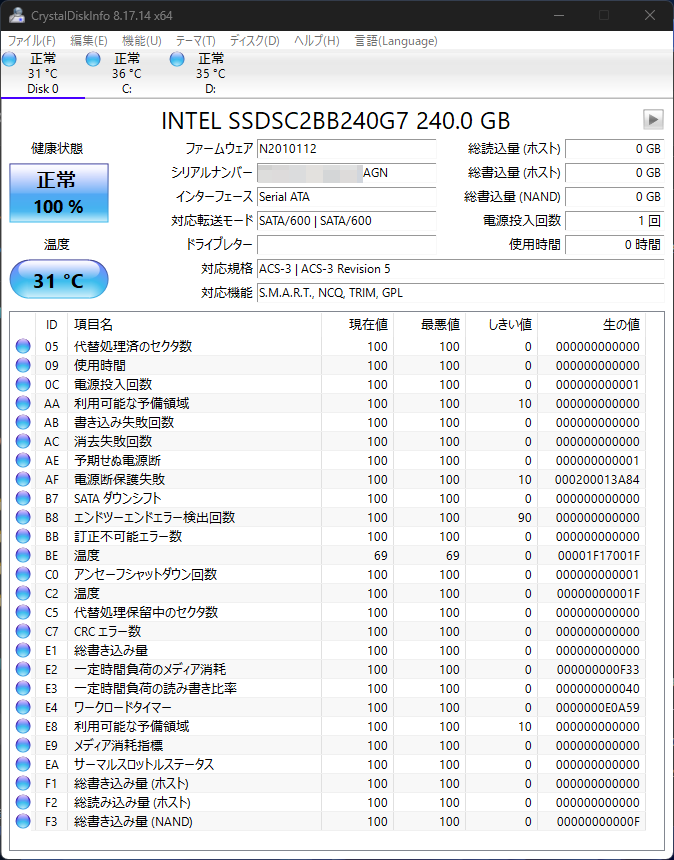Image resolution: width=674 pixels, height=860 pixels.
Task: Click the 現在値 column header
Action: (x=357, y=325)
